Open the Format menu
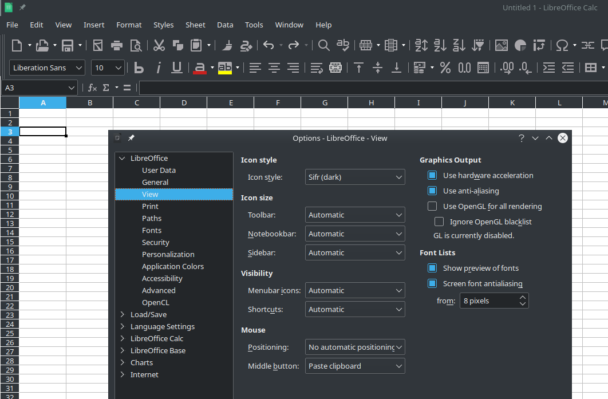 (129, 25)
